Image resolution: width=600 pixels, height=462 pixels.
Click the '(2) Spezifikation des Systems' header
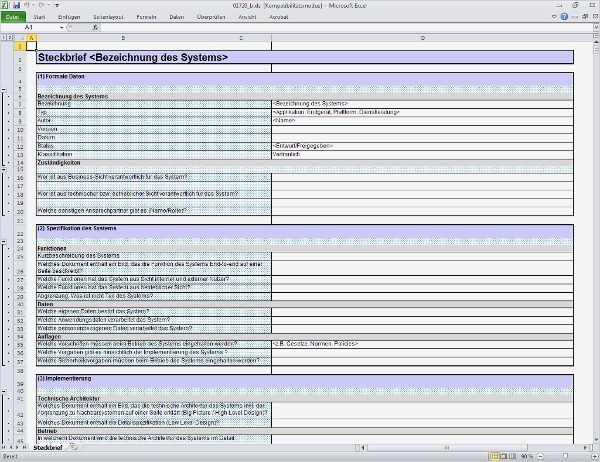(x=305, y=231)
